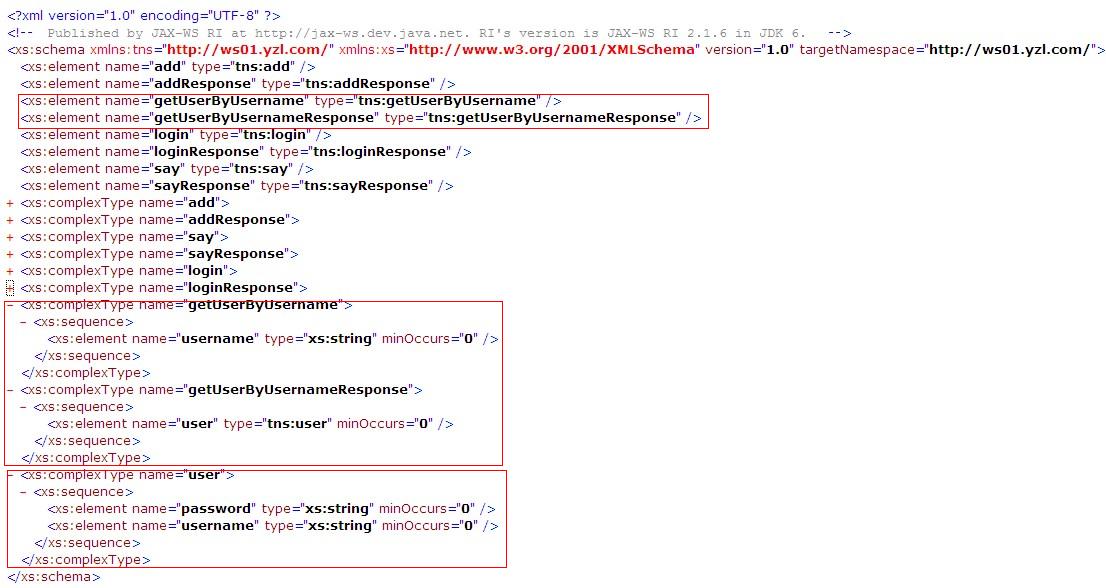Expand the complexType named addResponse
This screenshot has height=588, width=1106.
click(10, 220)
